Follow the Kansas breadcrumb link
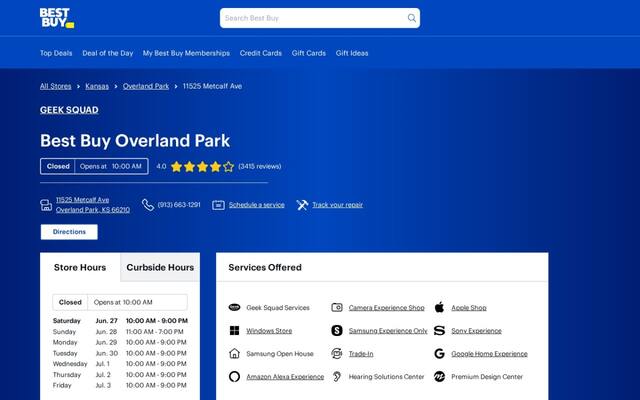Viewport: 640px width, 400px height. coord(97,86)
